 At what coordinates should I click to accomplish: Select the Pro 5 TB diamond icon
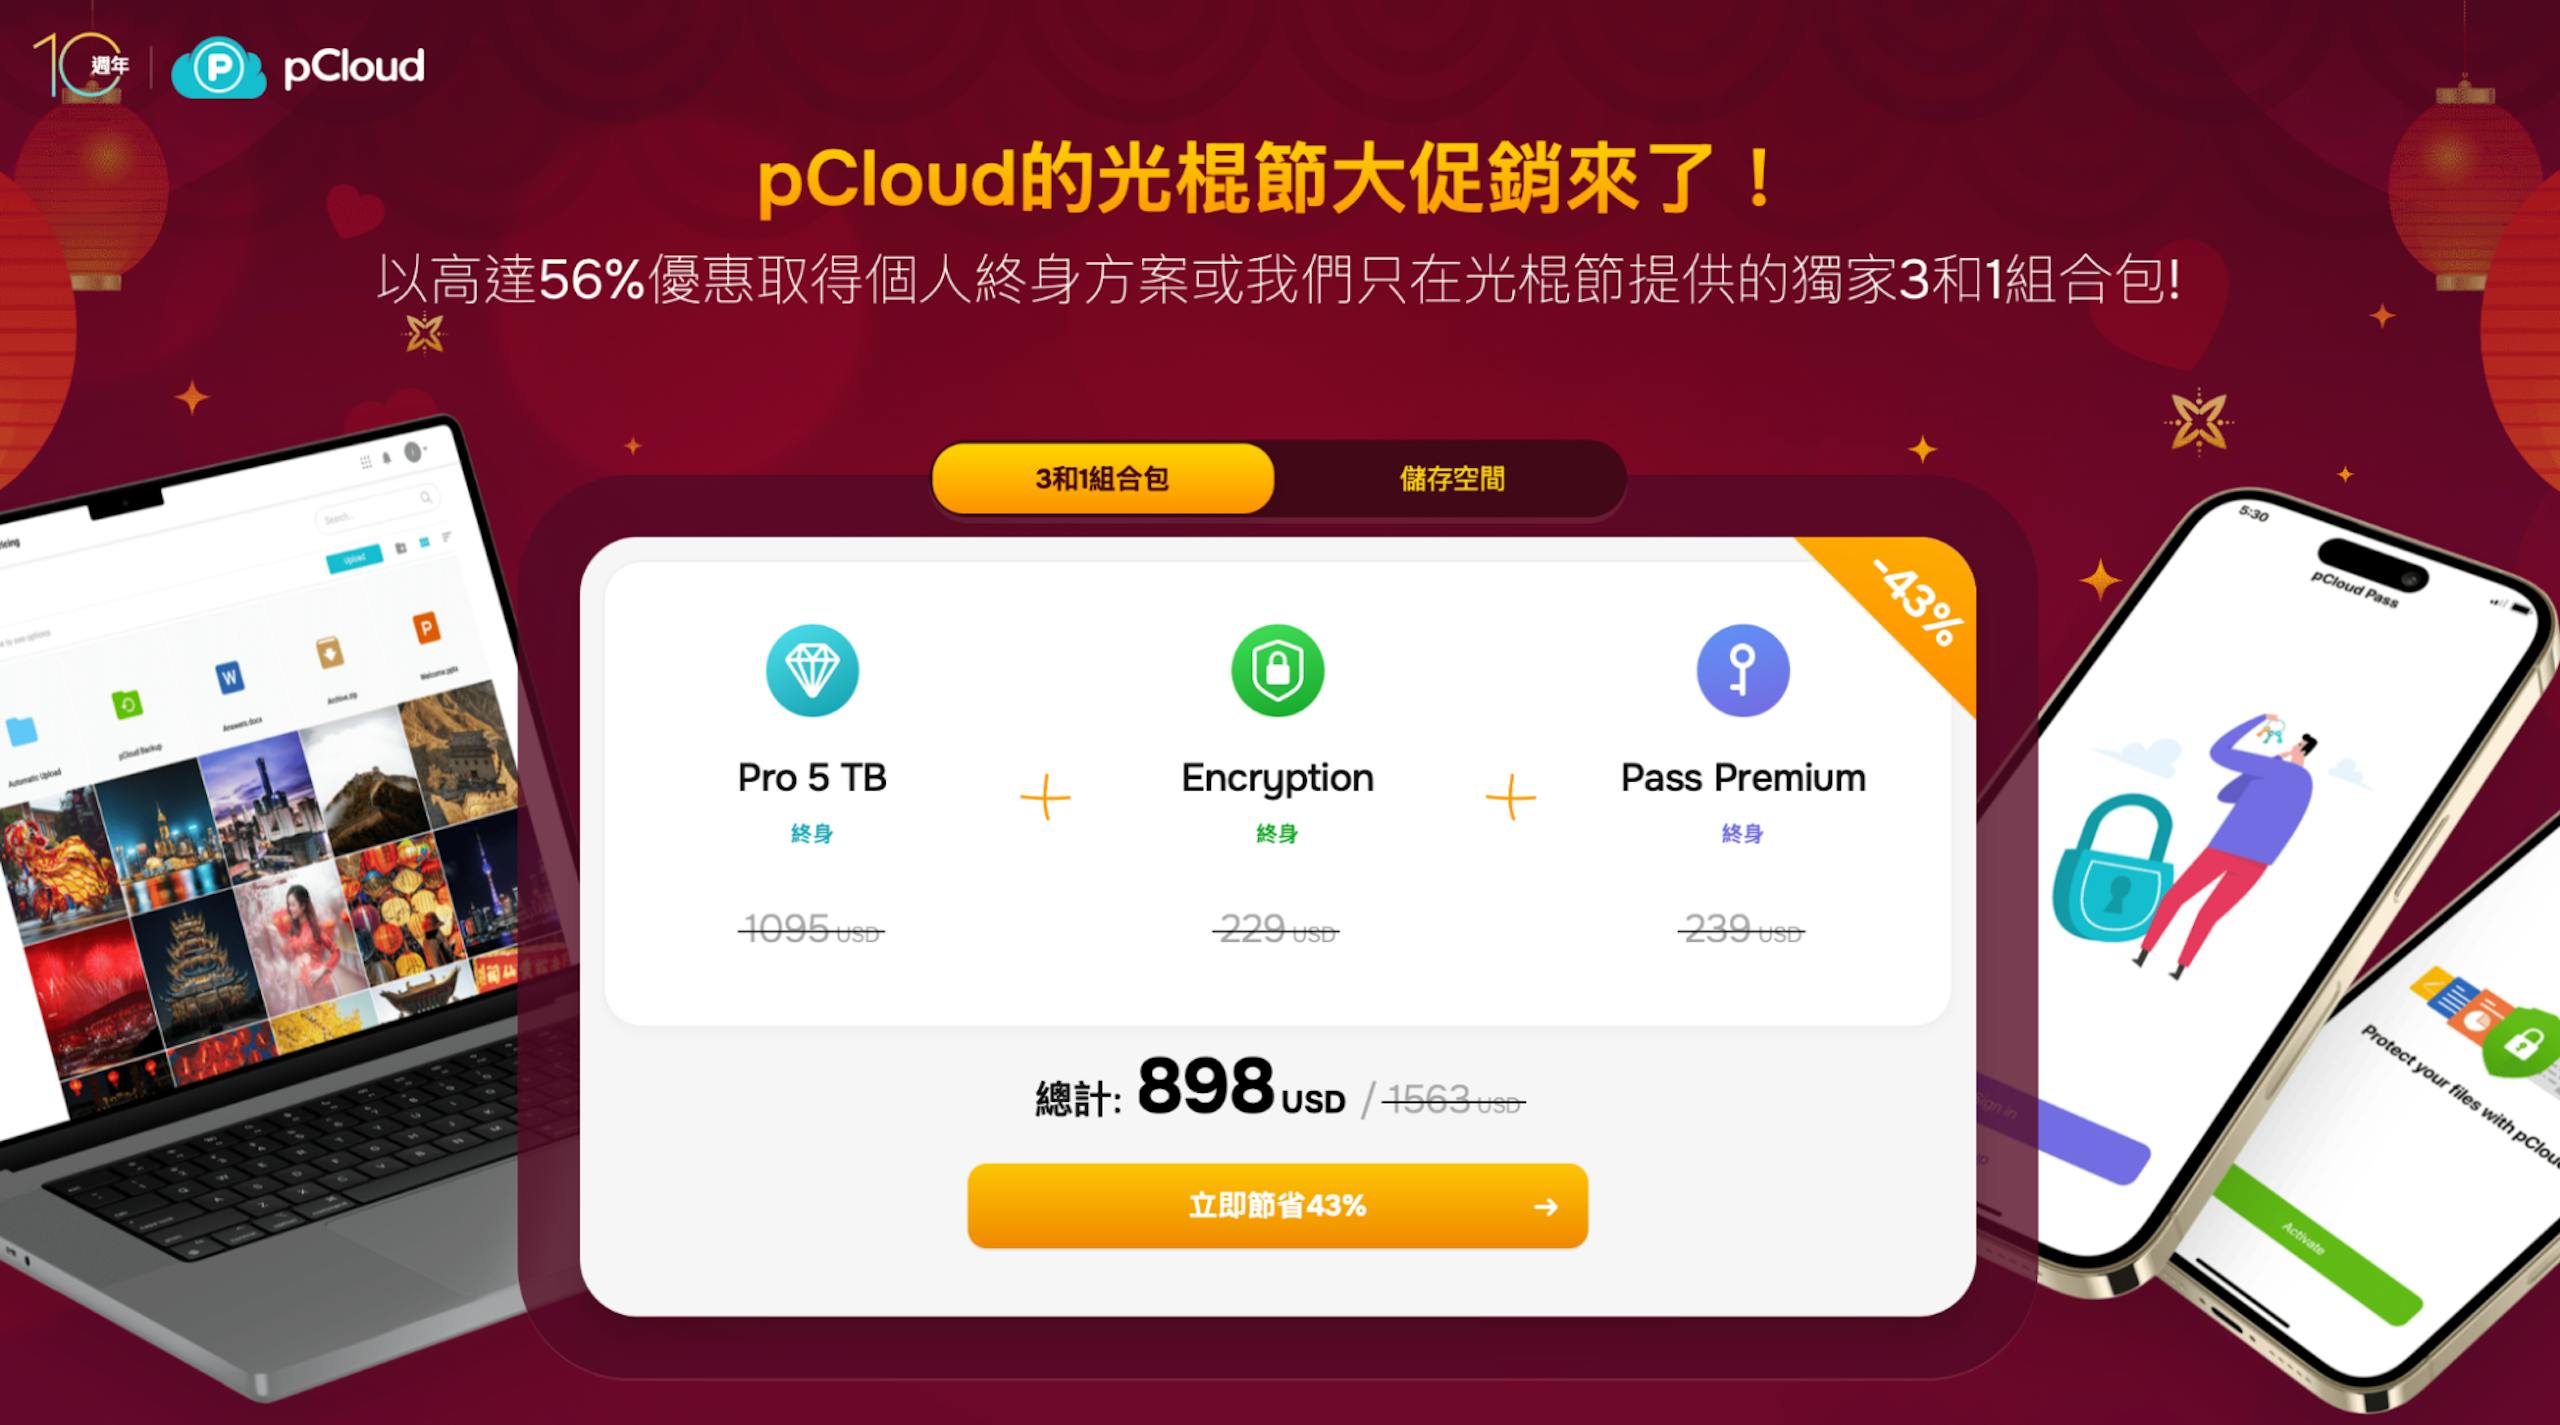click(x=812, y=670)
